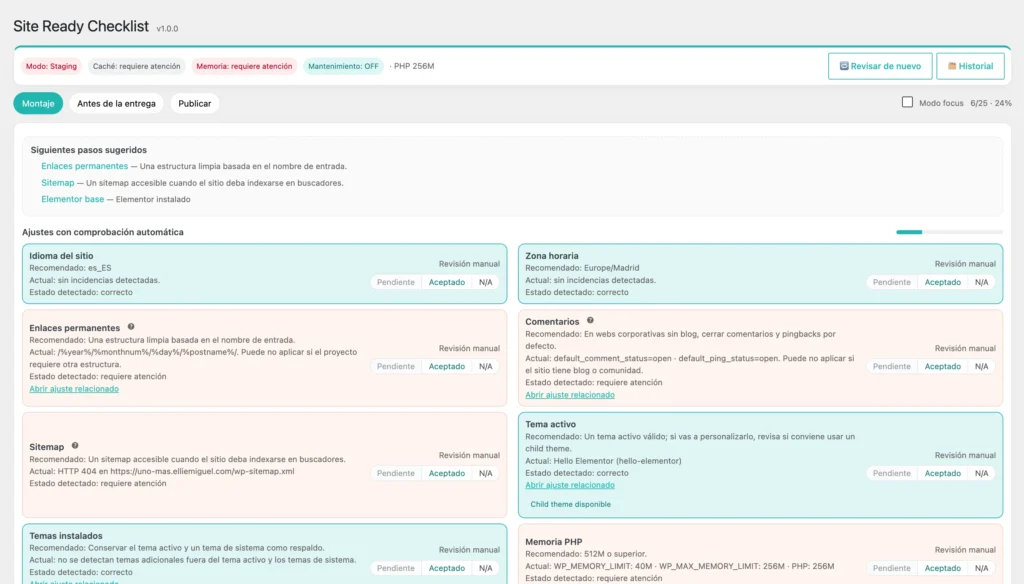Screen dimensions: 1024x584
Task: Click help icon beside Sitemap heading
Action: click(x=75, y=446)
